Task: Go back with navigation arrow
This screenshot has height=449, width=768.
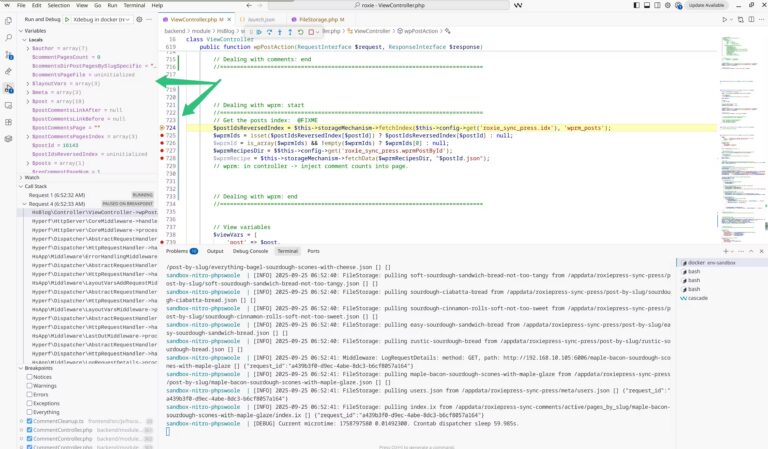Action: point(249,5)
